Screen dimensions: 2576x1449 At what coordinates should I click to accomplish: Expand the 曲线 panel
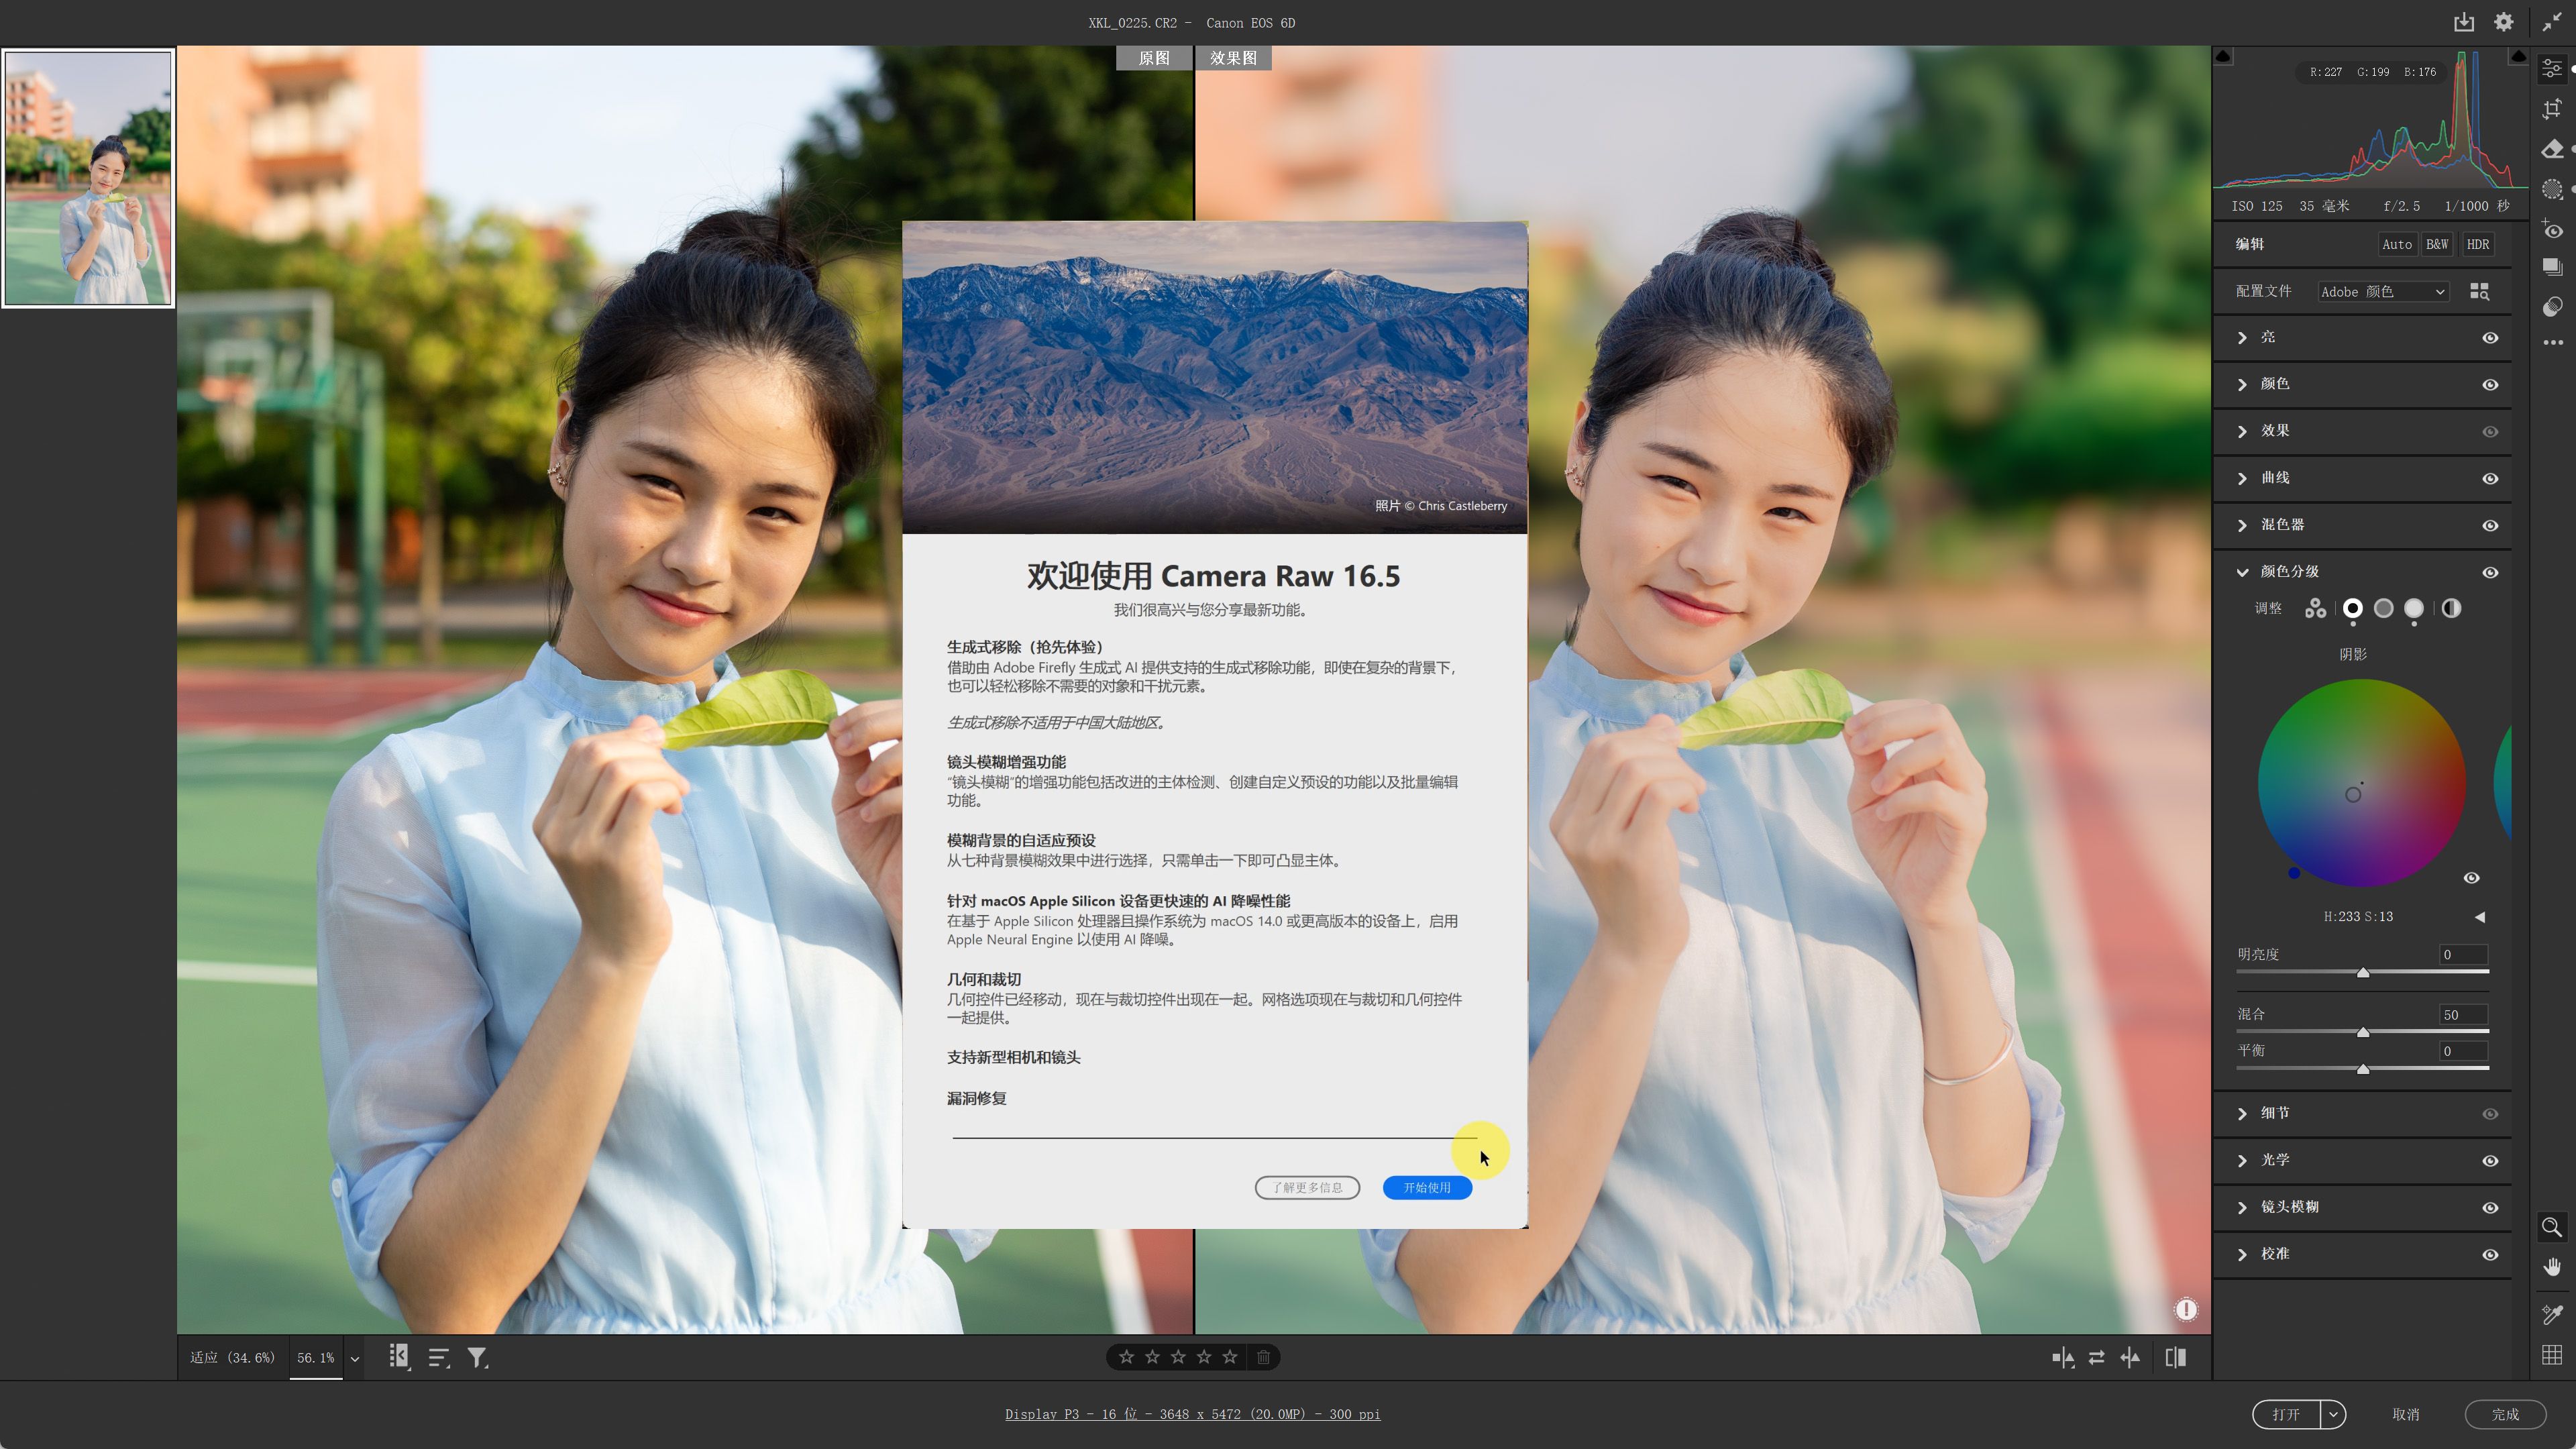pos(2243,479)
